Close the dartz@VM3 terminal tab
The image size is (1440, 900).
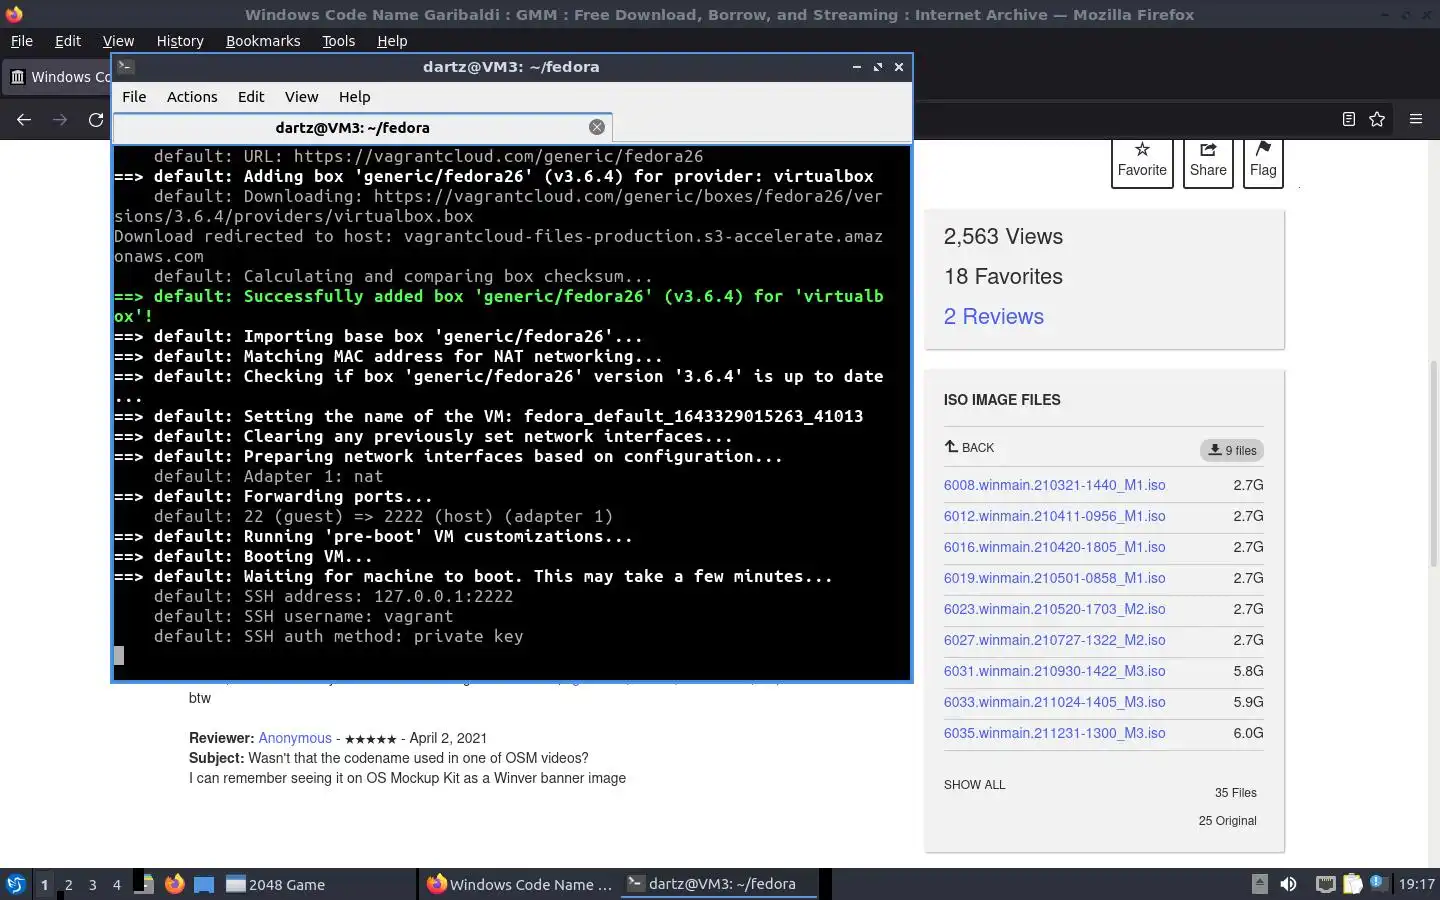(x=597, y=127)
